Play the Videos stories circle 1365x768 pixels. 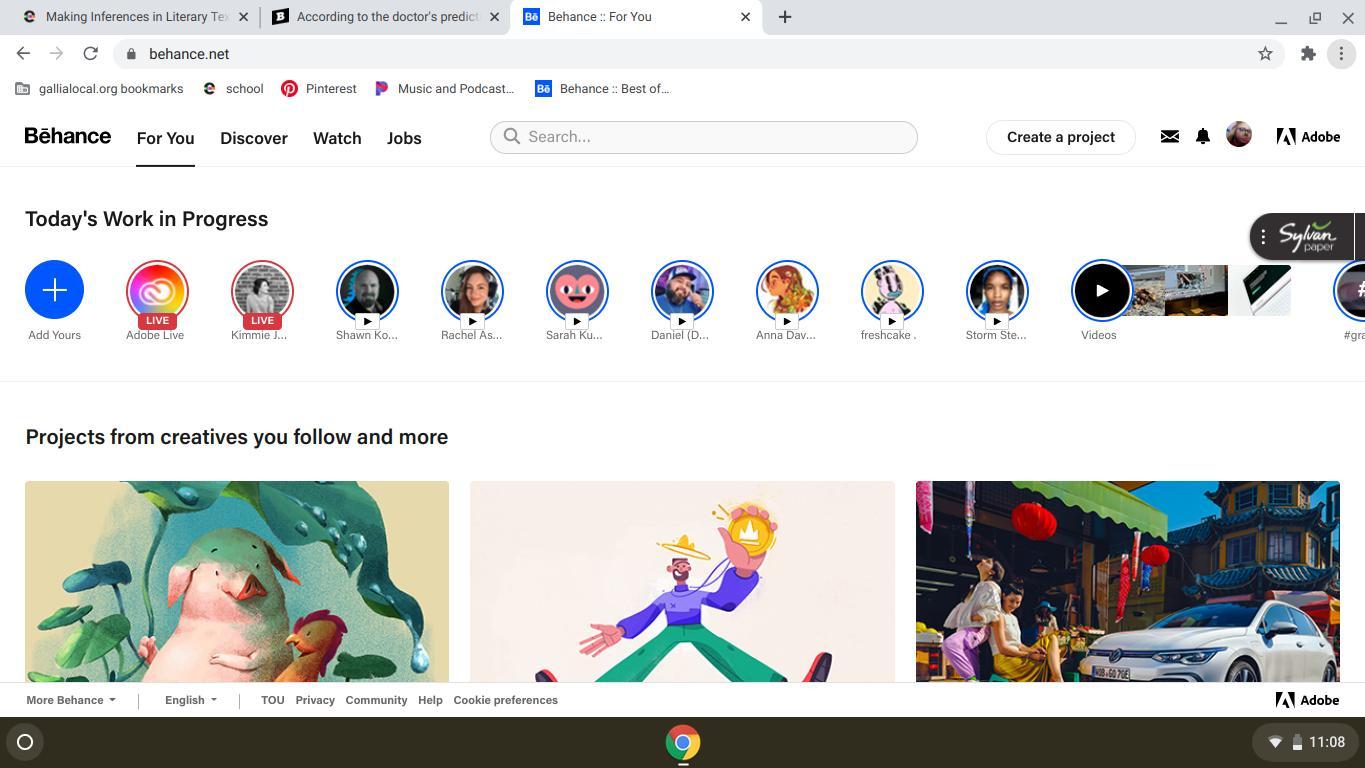point(1101,291)
